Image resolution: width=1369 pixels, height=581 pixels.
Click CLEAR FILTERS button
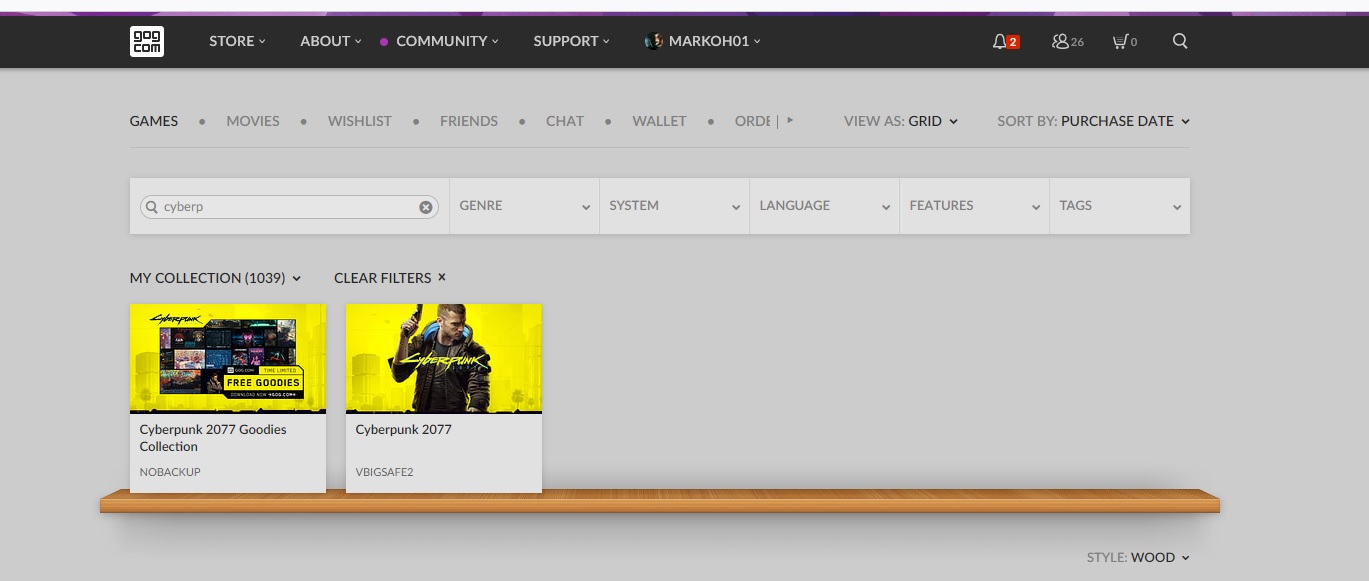tap(390, 278)
